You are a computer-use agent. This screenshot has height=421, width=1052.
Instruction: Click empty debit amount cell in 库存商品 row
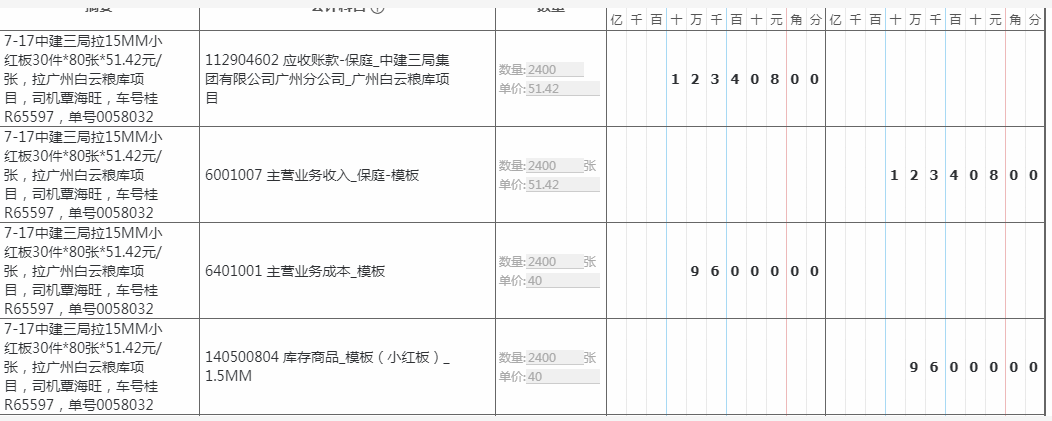[x=716, y=367]
